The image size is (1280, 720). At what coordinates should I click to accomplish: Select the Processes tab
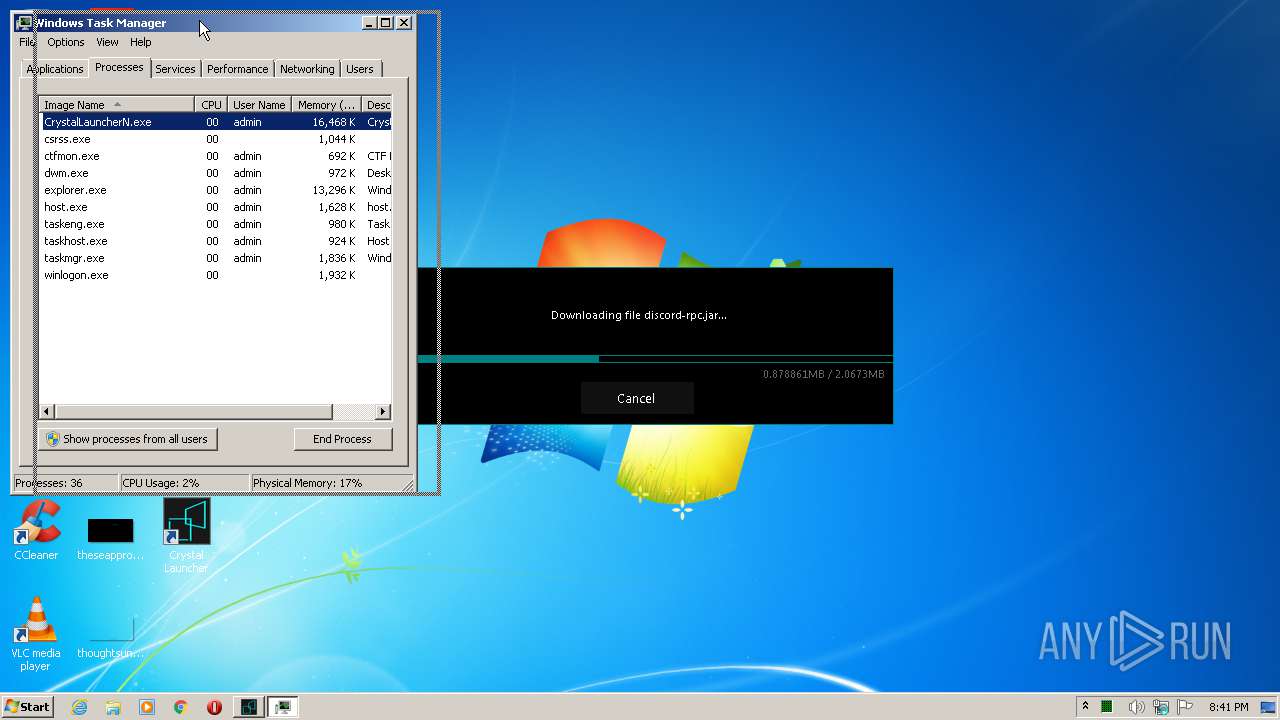click(119, 67)
